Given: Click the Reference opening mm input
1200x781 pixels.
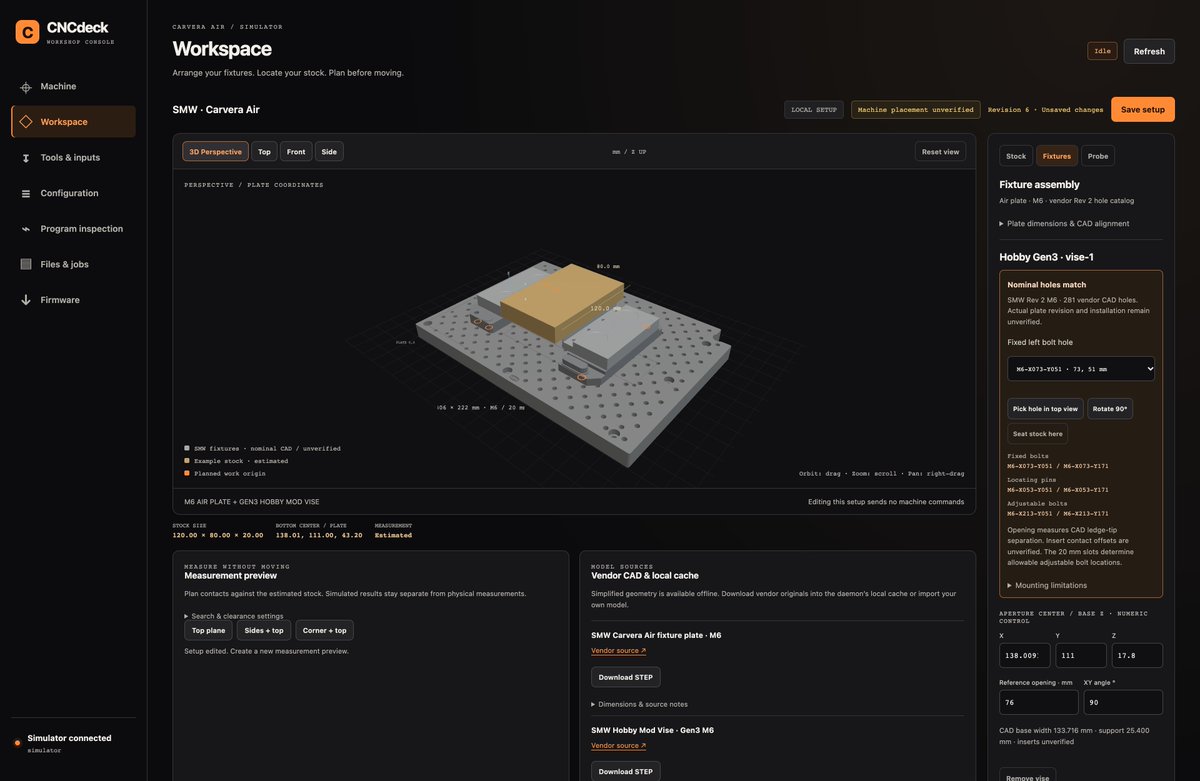Looking at the screenshot, I should tap(1039, 702).
